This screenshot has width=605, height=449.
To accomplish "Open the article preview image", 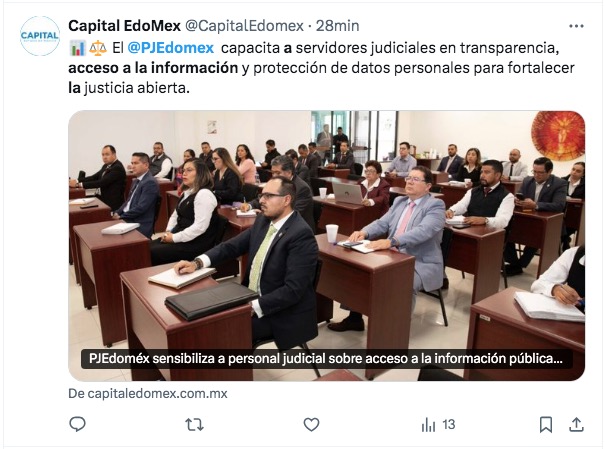I will [326, 246].
